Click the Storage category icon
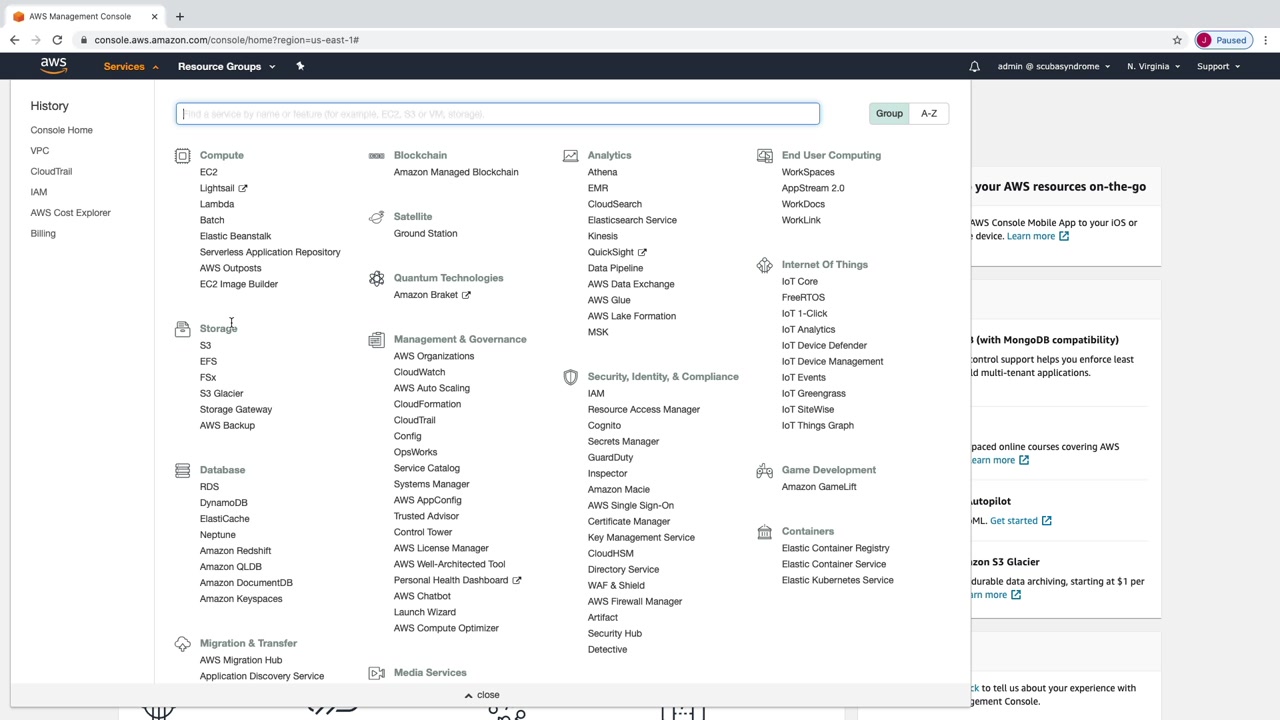Viewport: 1280px width, 720px height. tap(182, 329)
